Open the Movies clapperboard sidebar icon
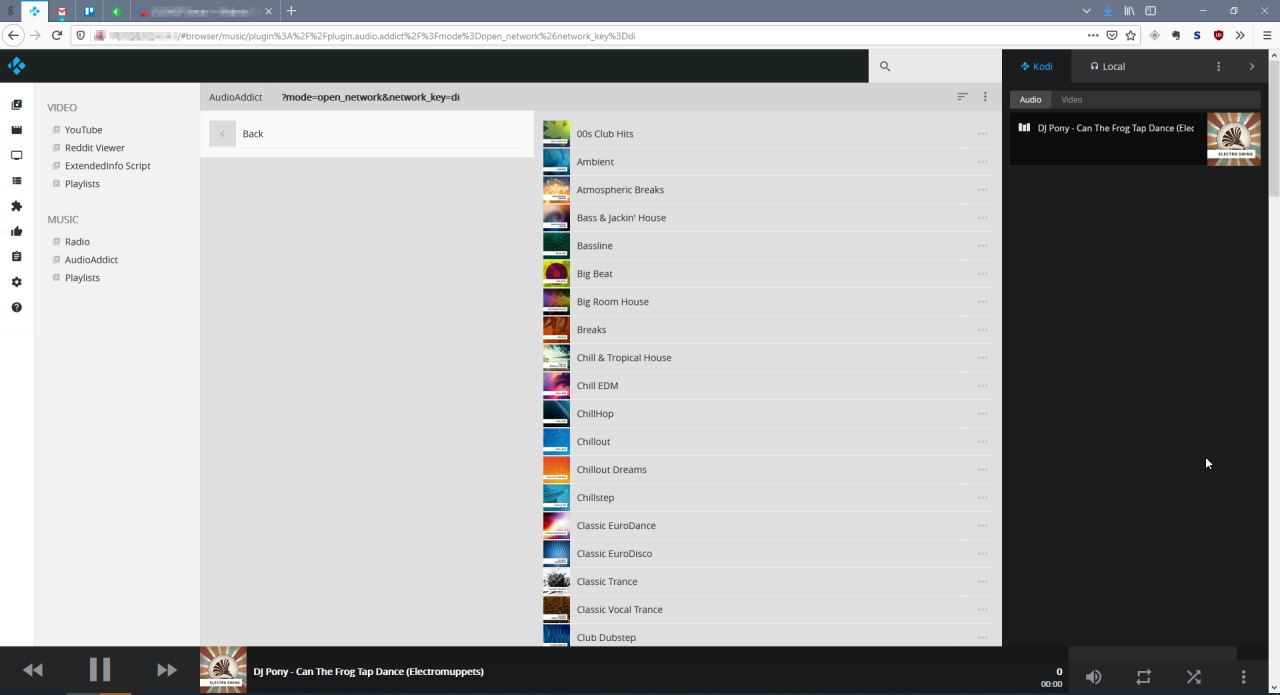 (x=16, y=130)
